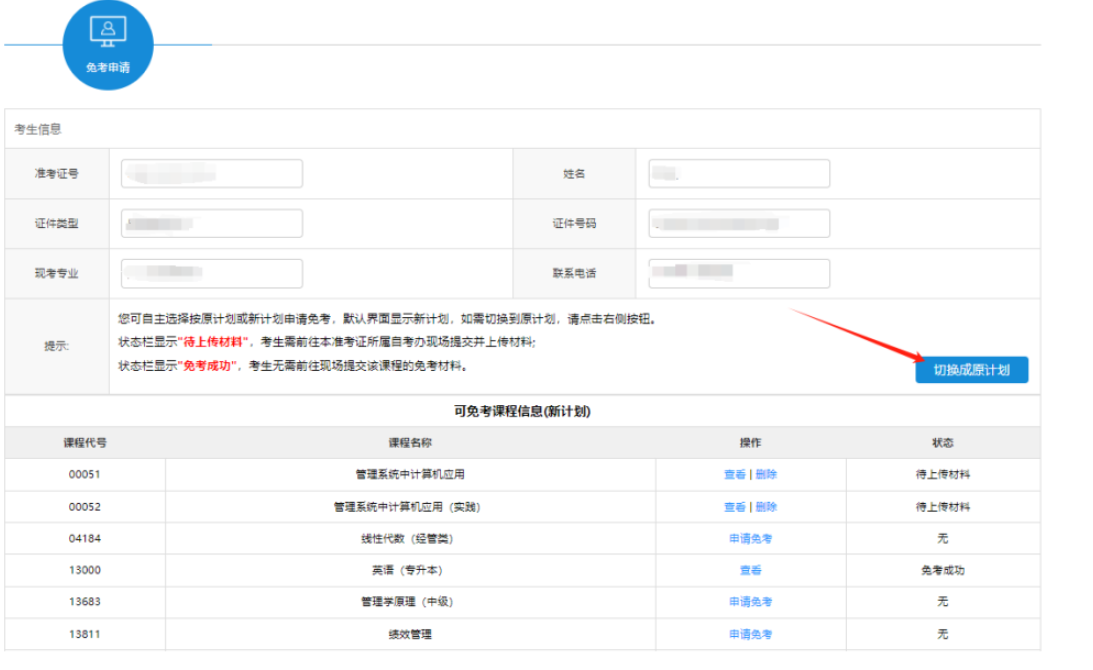Viewport: 1093px width, 670px height.
Task: Apply 申请免考 for 管理学原理（中级）
Action: (x=750, y=602)
